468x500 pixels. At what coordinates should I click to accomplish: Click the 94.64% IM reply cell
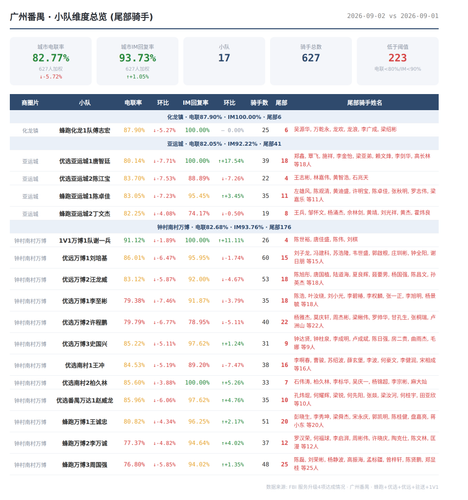coord(199,443)
